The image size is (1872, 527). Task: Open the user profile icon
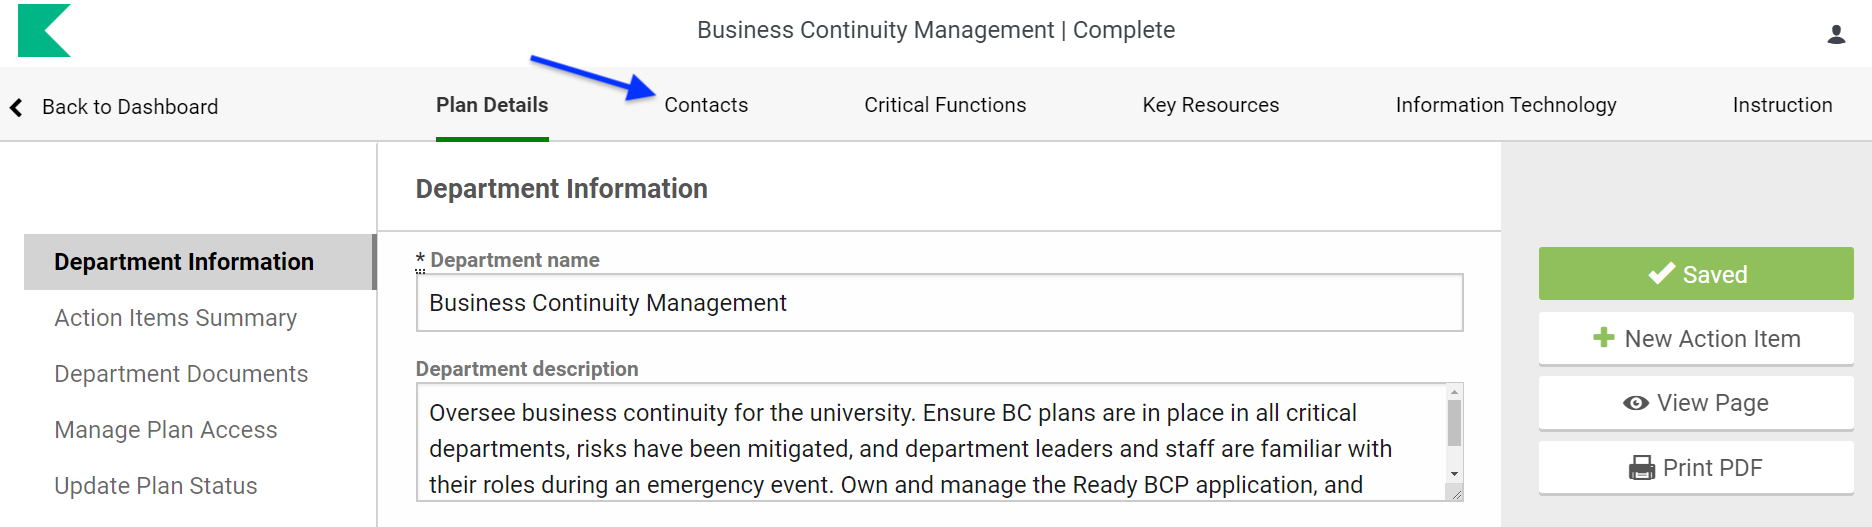tap(1836, 35)
